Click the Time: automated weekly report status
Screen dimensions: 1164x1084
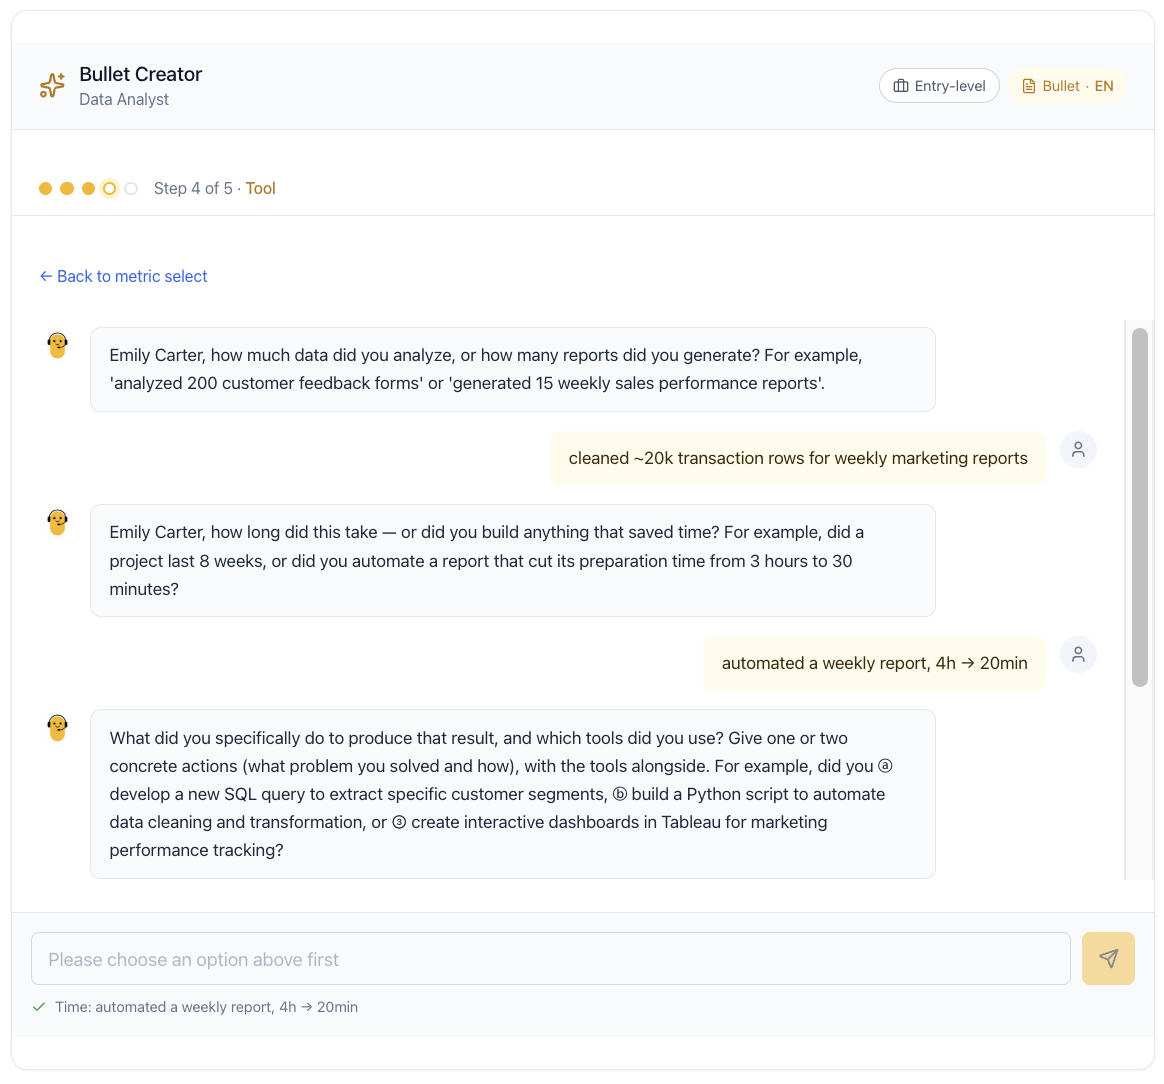point(206,1007)
